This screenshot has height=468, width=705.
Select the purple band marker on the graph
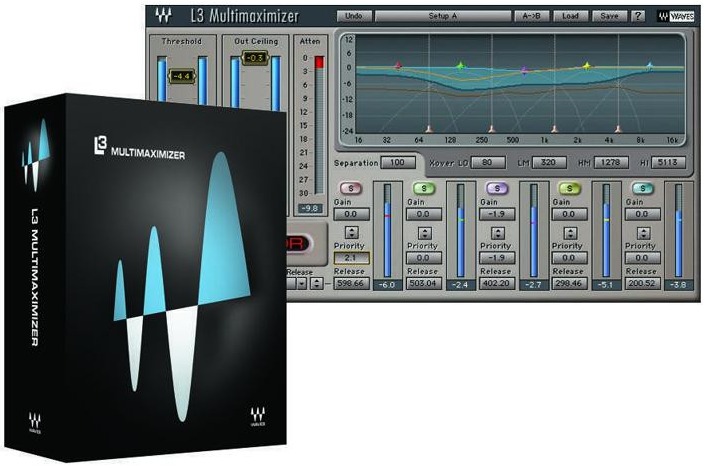pyautogui.click(x=524, y=70)
